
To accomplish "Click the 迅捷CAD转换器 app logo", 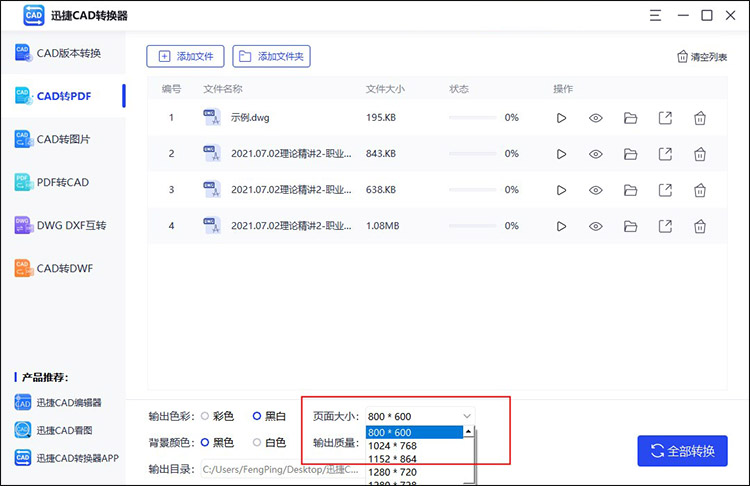I will (x=33, y=15).
